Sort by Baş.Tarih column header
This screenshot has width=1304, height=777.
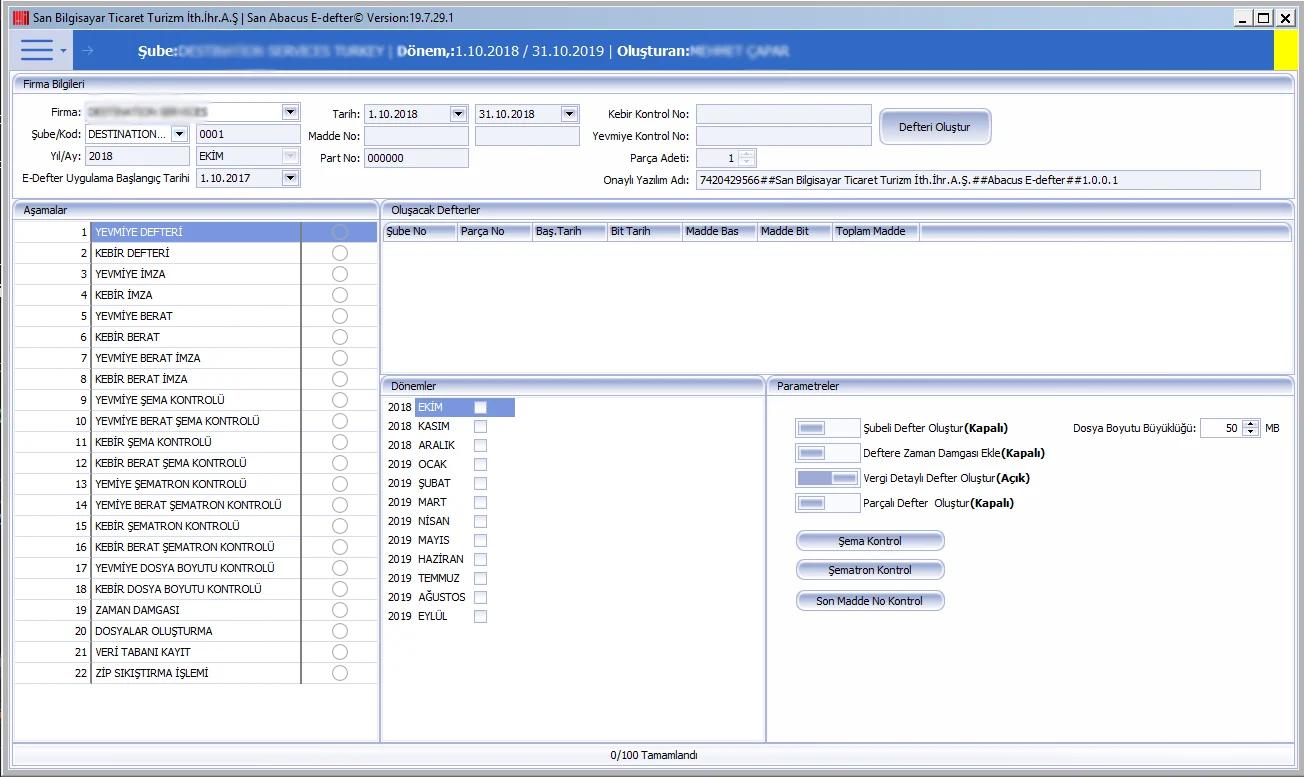click(569, 231)
